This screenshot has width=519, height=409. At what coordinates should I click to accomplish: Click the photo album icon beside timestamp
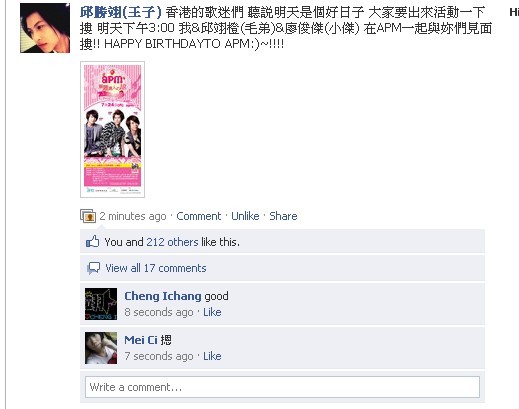point(88,216)
